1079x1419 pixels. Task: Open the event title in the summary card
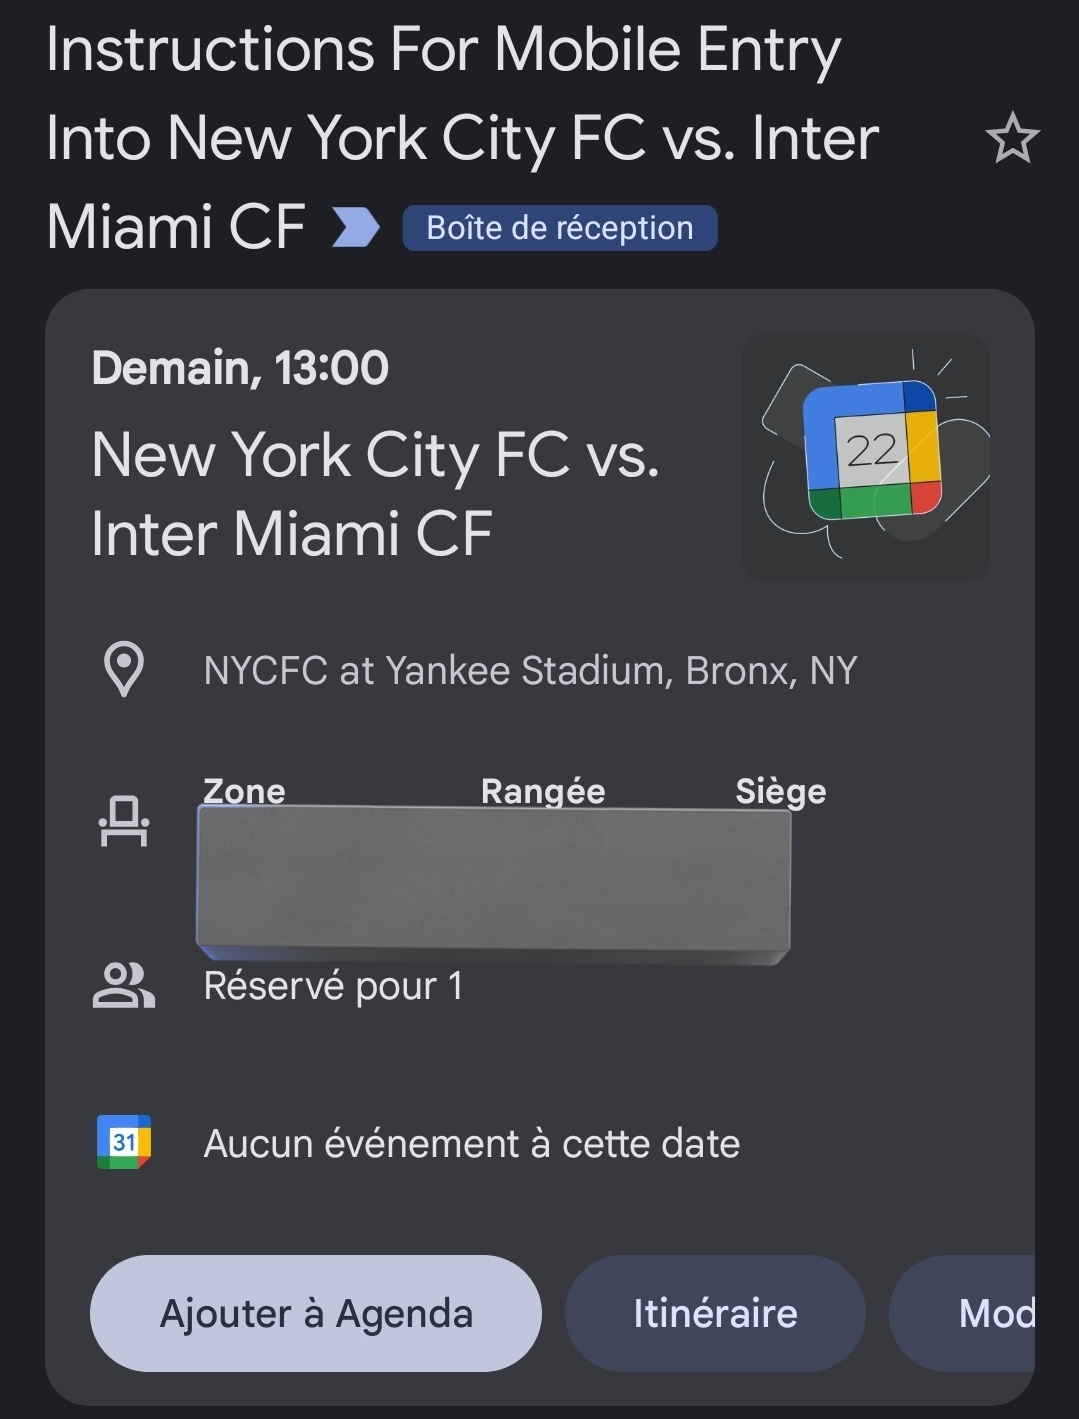coord(375,493)
